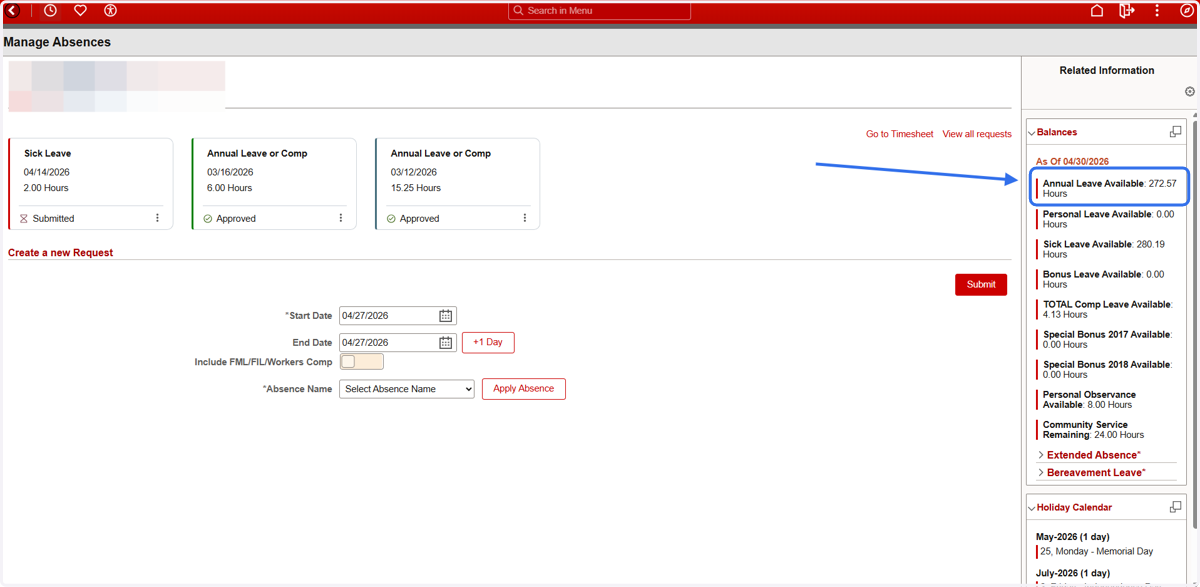Open Related Information settings gear
This screenshot has width=1200, height=587.
pos(1190,92)
